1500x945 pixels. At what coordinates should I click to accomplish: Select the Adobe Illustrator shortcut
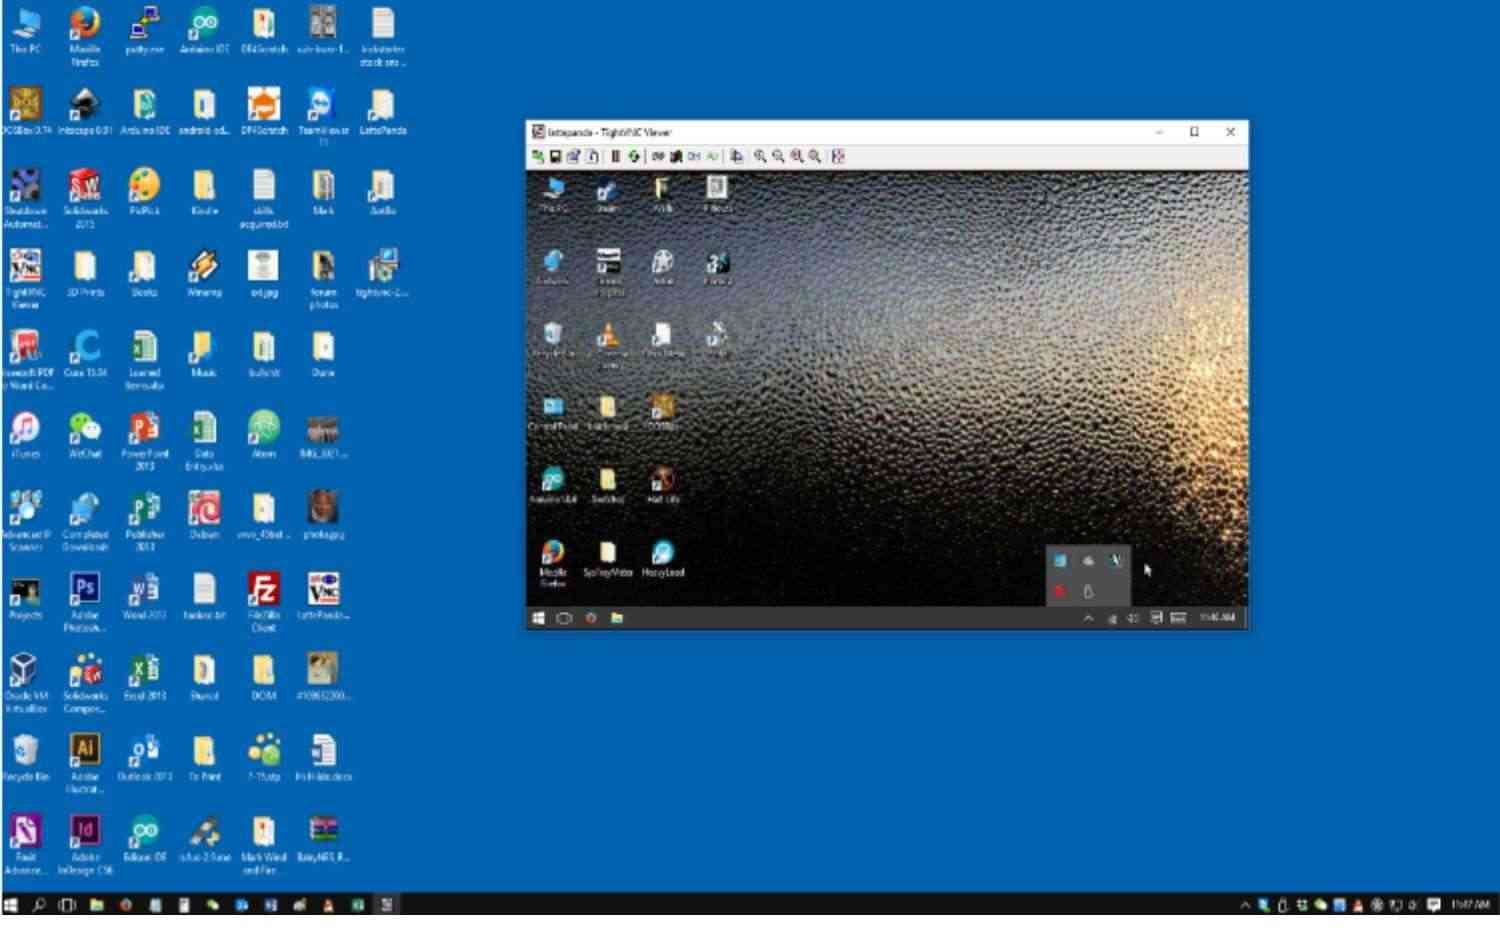tap(85, 764)
